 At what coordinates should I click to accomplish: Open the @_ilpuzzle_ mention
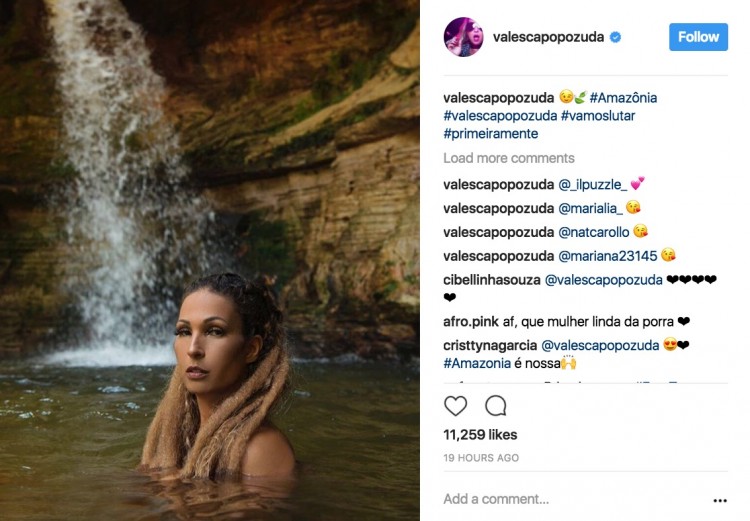(591, 184)
